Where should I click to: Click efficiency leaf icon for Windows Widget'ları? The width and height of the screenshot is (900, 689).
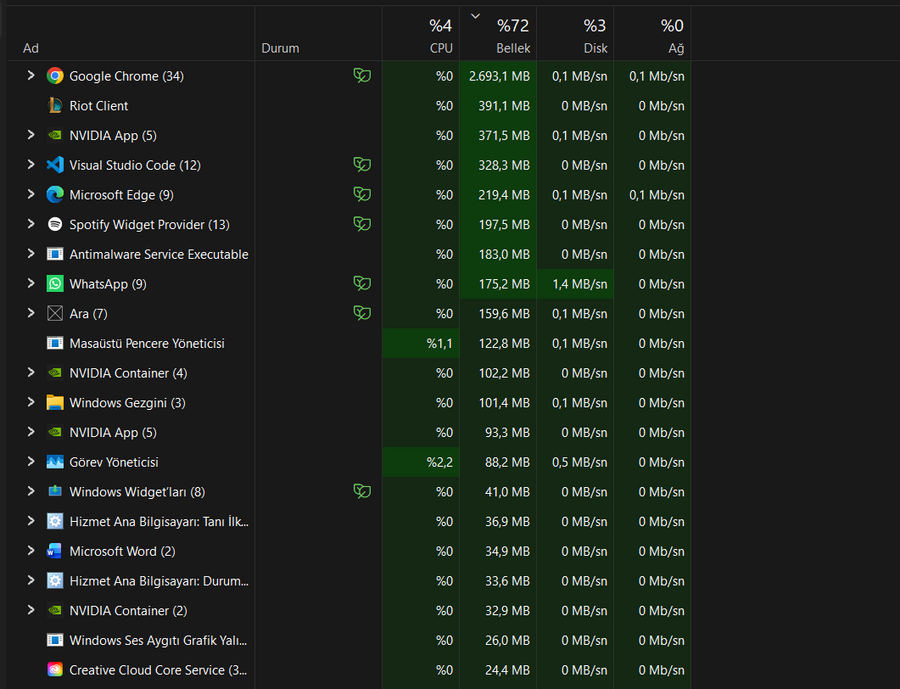[362, 491]
